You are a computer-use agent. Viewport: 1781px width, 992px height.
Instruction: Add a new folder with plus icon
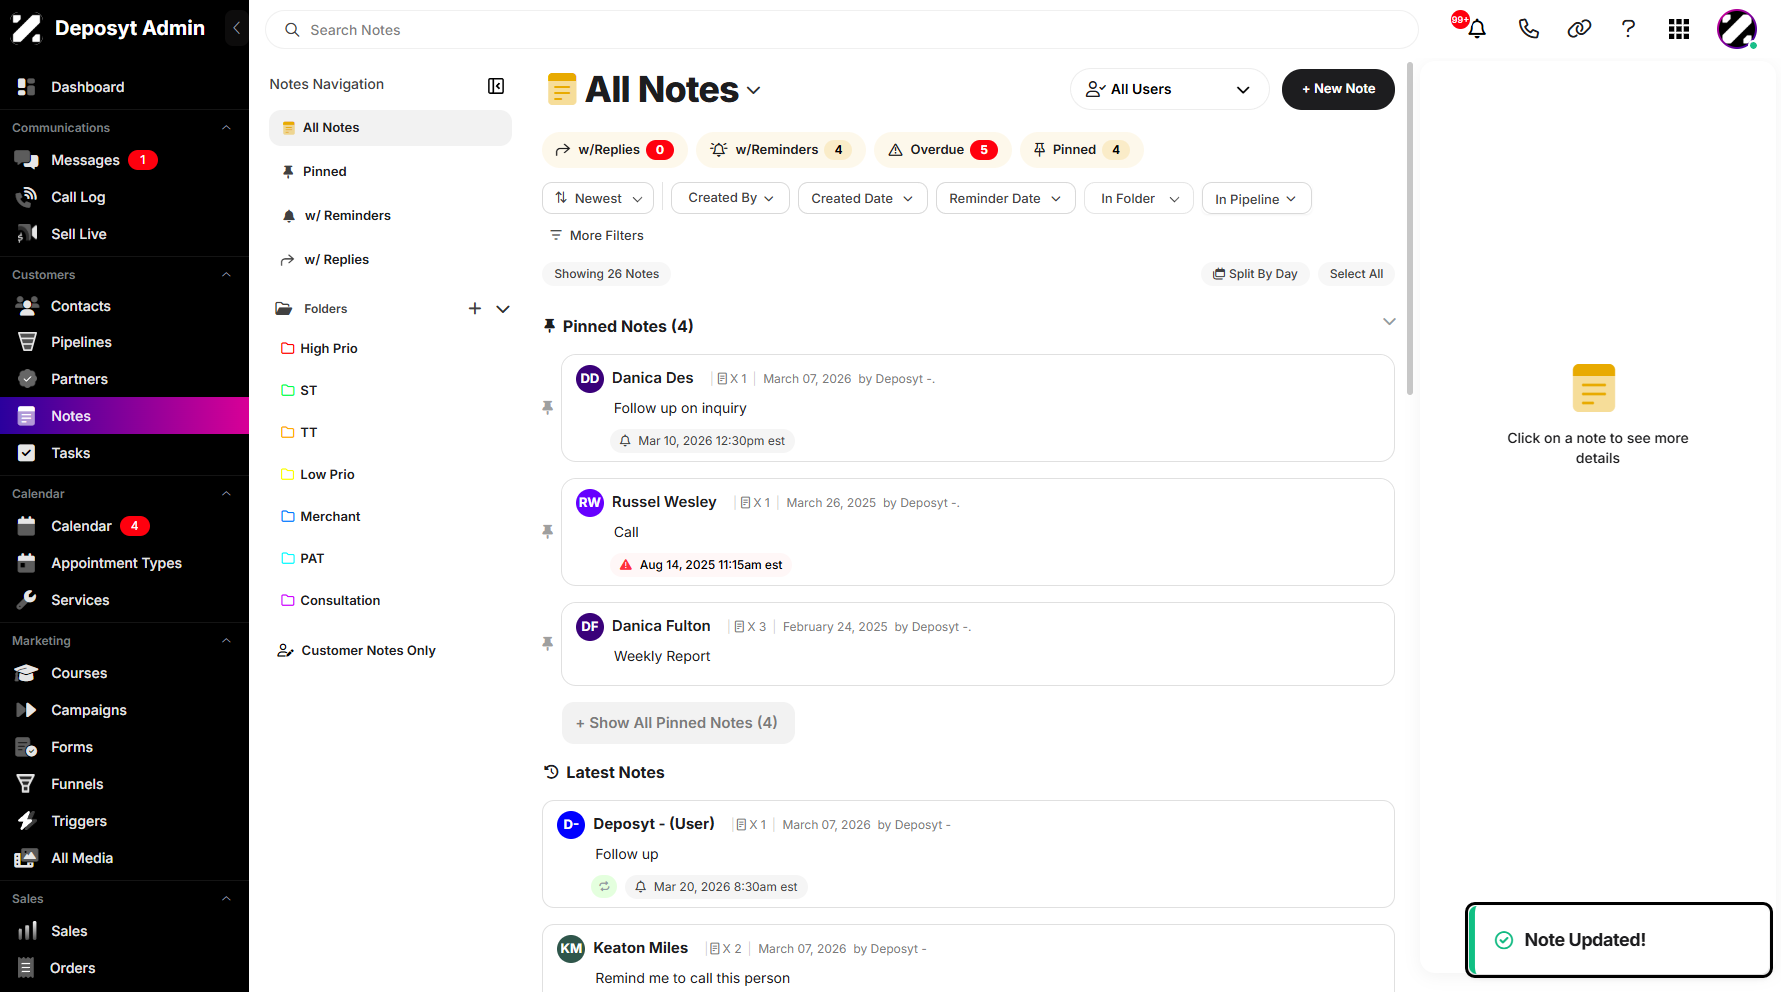tap(475, 309)
